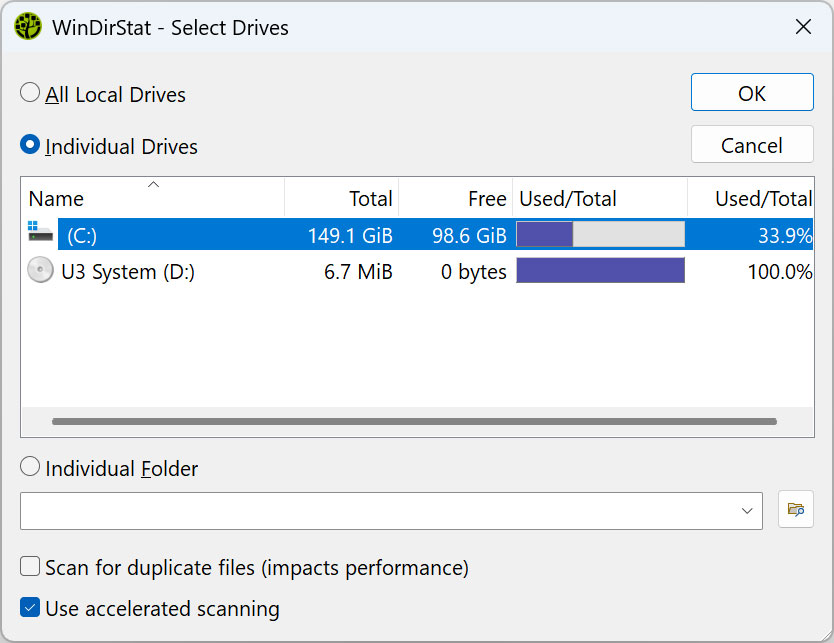Select the U3 System (D:) drive row

point(200,269)
